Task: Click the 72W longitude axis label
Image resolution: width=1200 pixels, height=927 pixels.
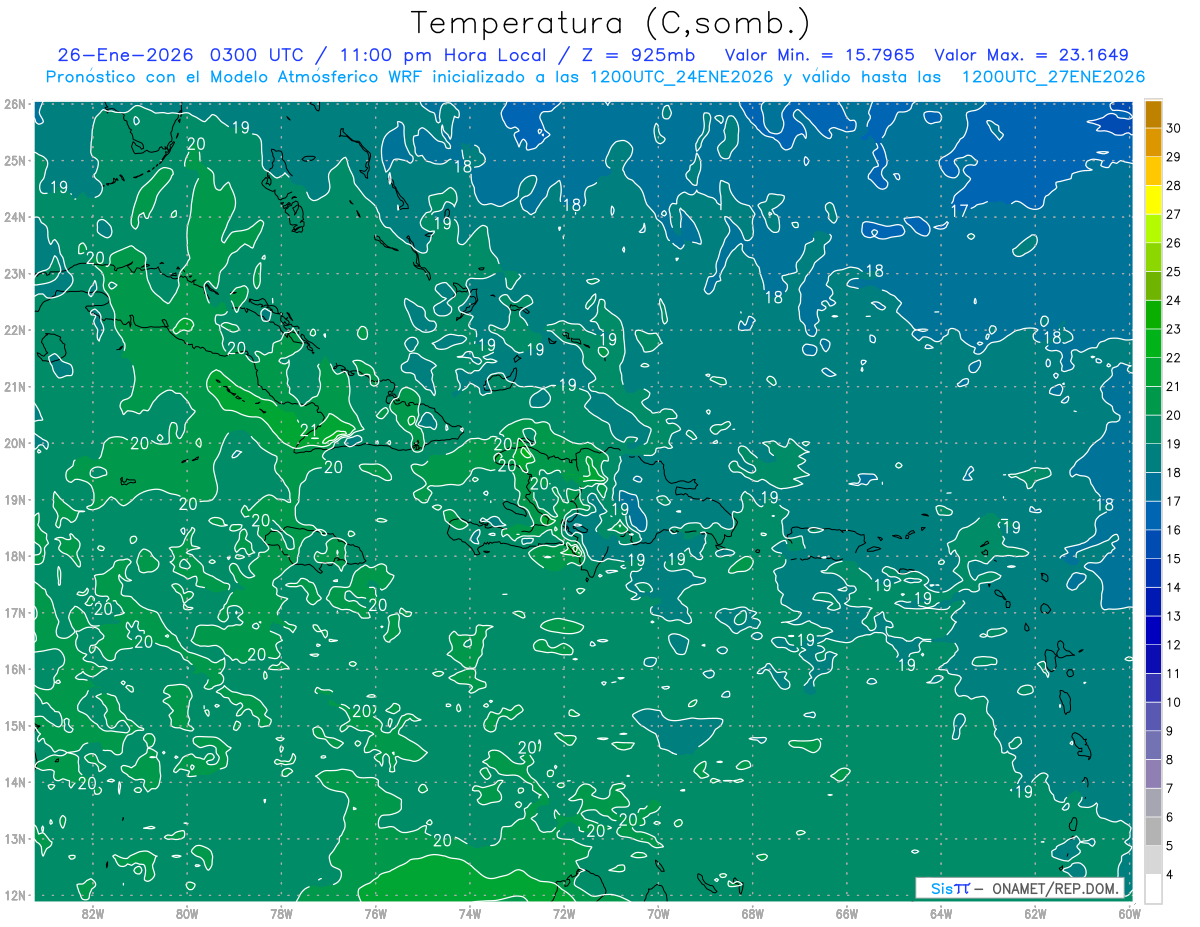Action: tap(564, 913)
